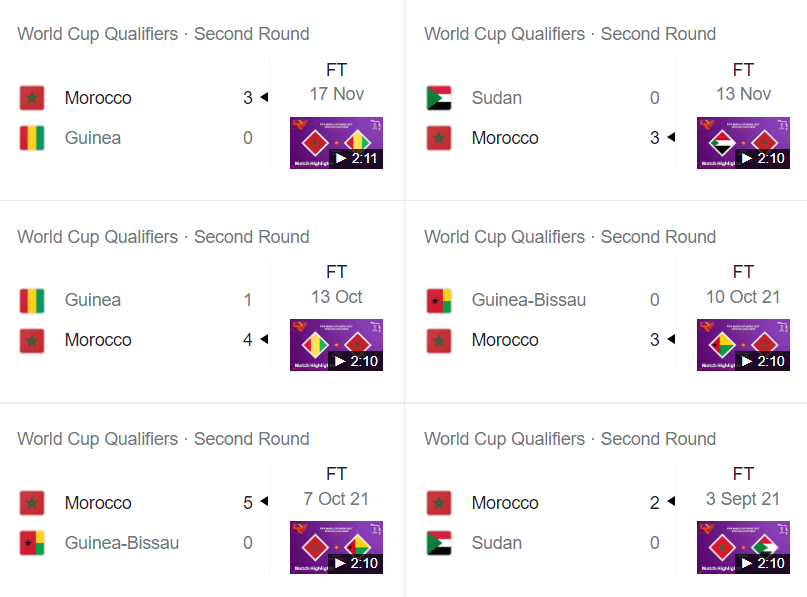Play the 7 Oct 21 Morocco highlights video
Viewport: 807px width, 597px height.
336,547
